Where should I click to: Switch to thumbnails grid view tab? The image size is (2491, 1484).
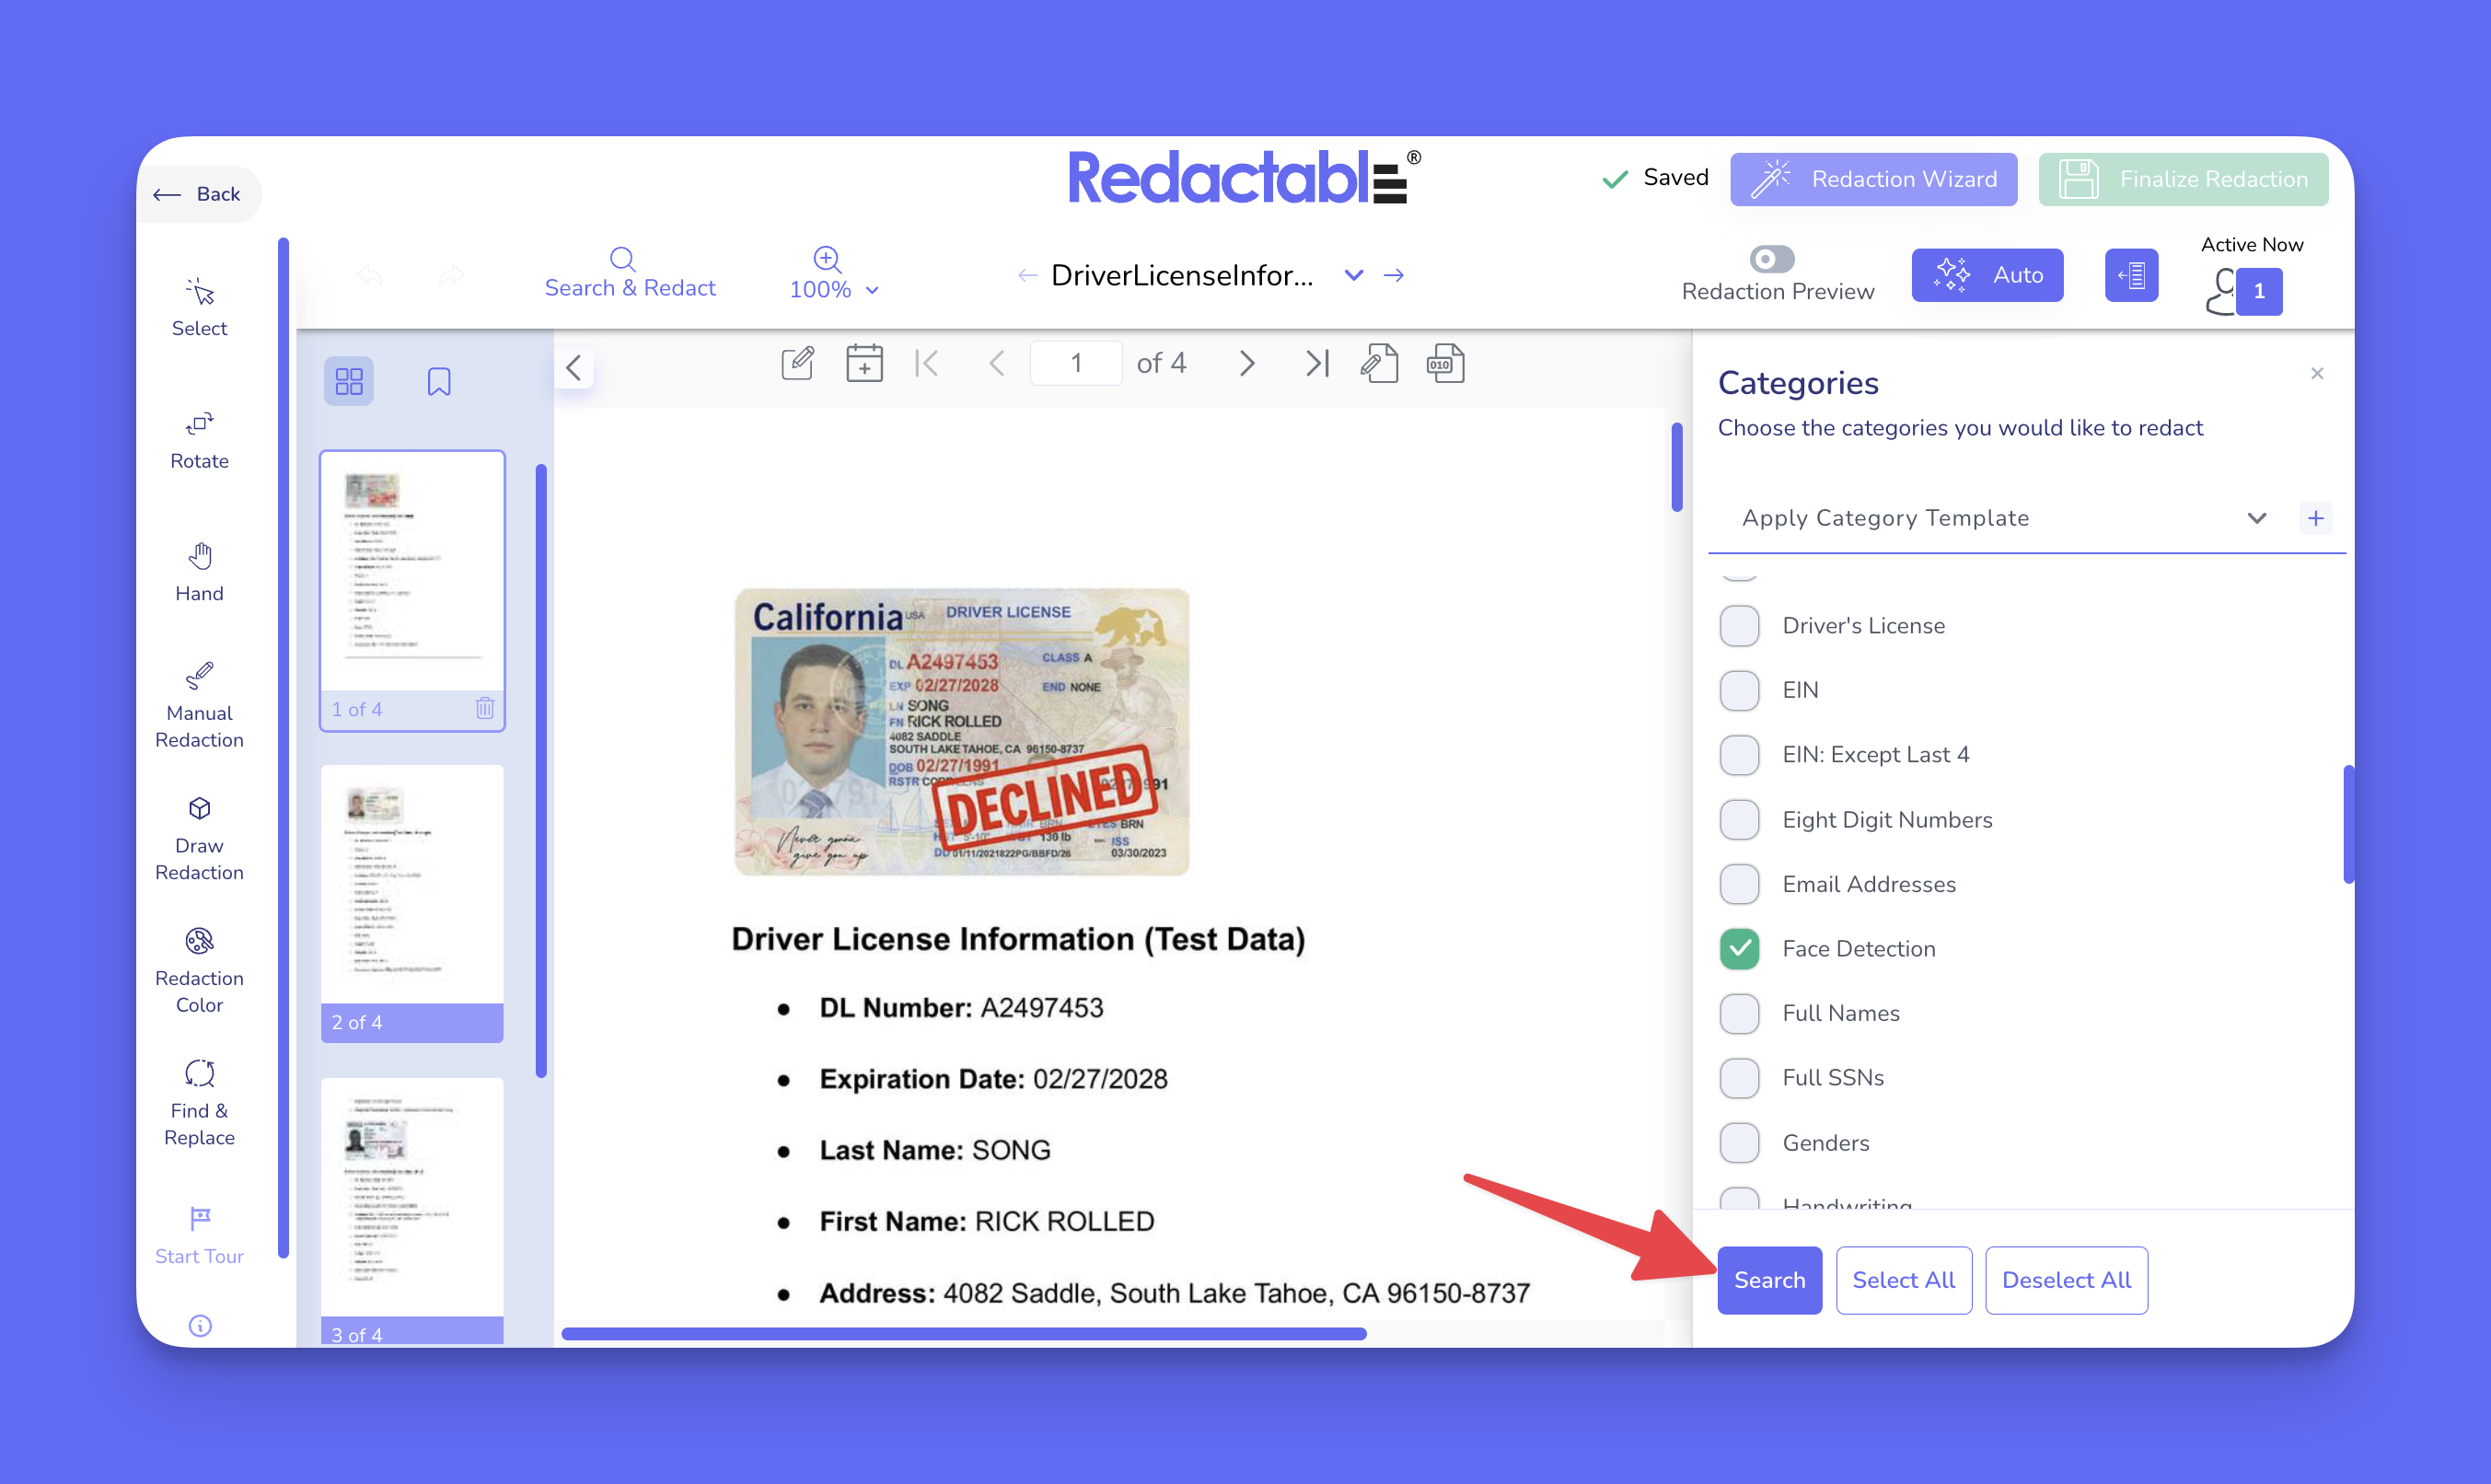[348, 381]
